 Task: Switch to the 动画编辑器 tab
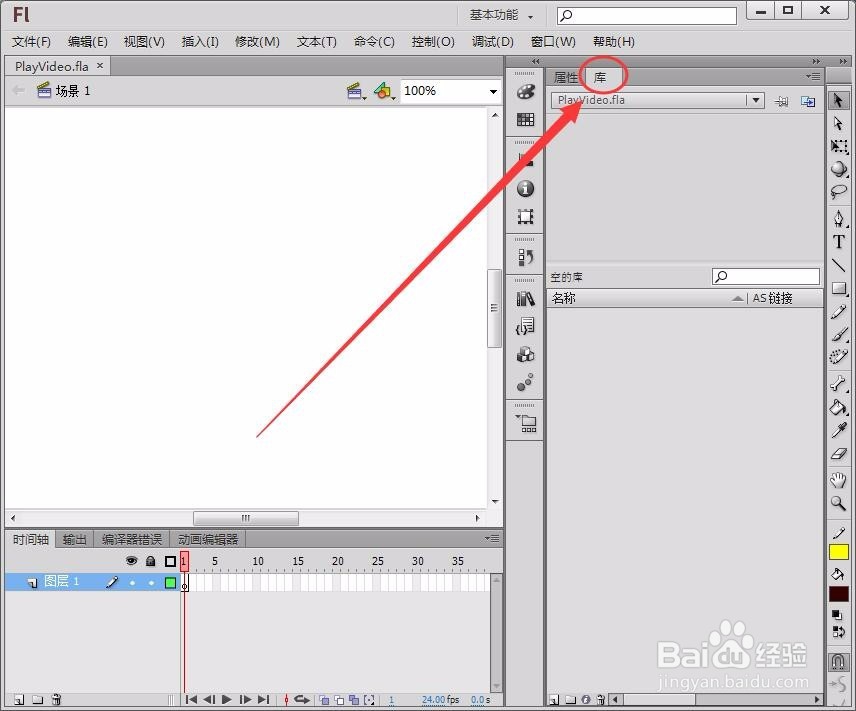pyautogui.click(x=208, y=540)
